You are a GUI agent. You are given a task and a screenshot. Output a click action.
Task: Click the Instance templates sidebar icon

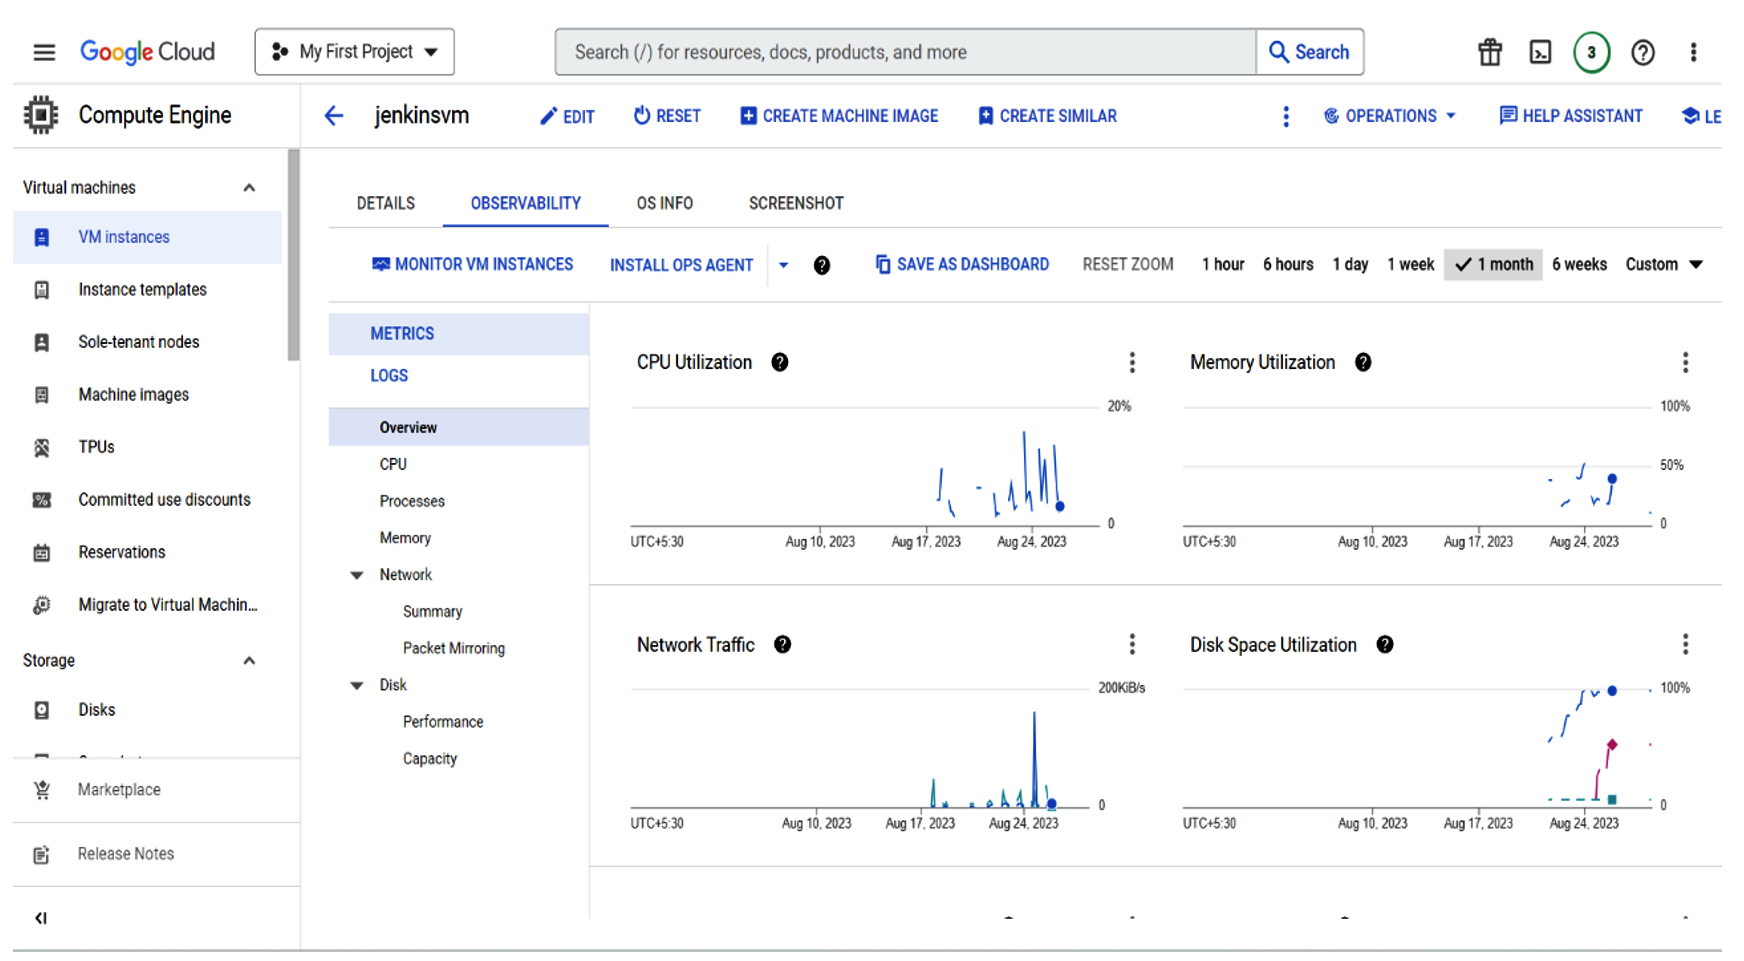point(41,290)
